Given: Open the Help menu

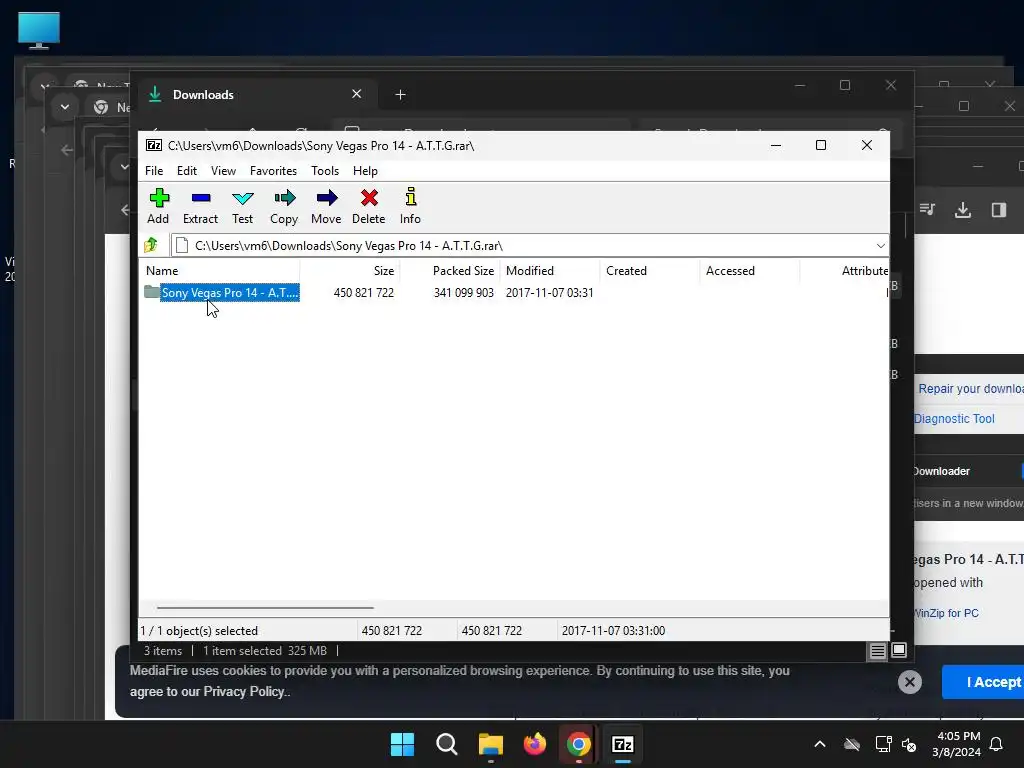Looking at the screenshot, I should click(365, 170).
